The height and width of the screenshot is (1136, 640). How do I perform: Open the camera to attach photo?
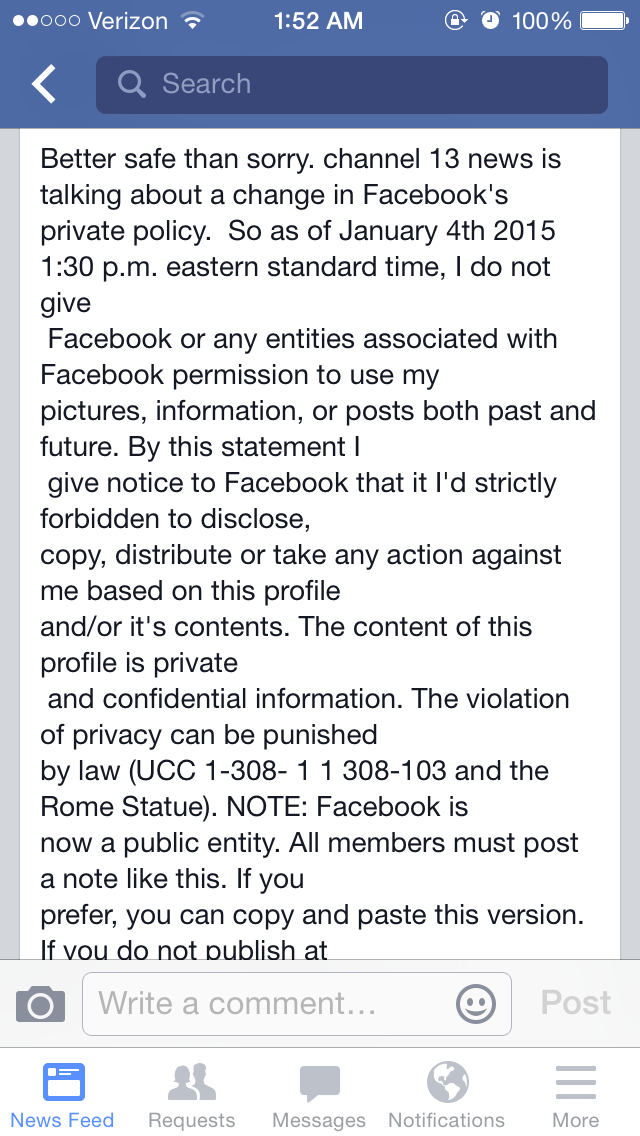point(41,1003)
